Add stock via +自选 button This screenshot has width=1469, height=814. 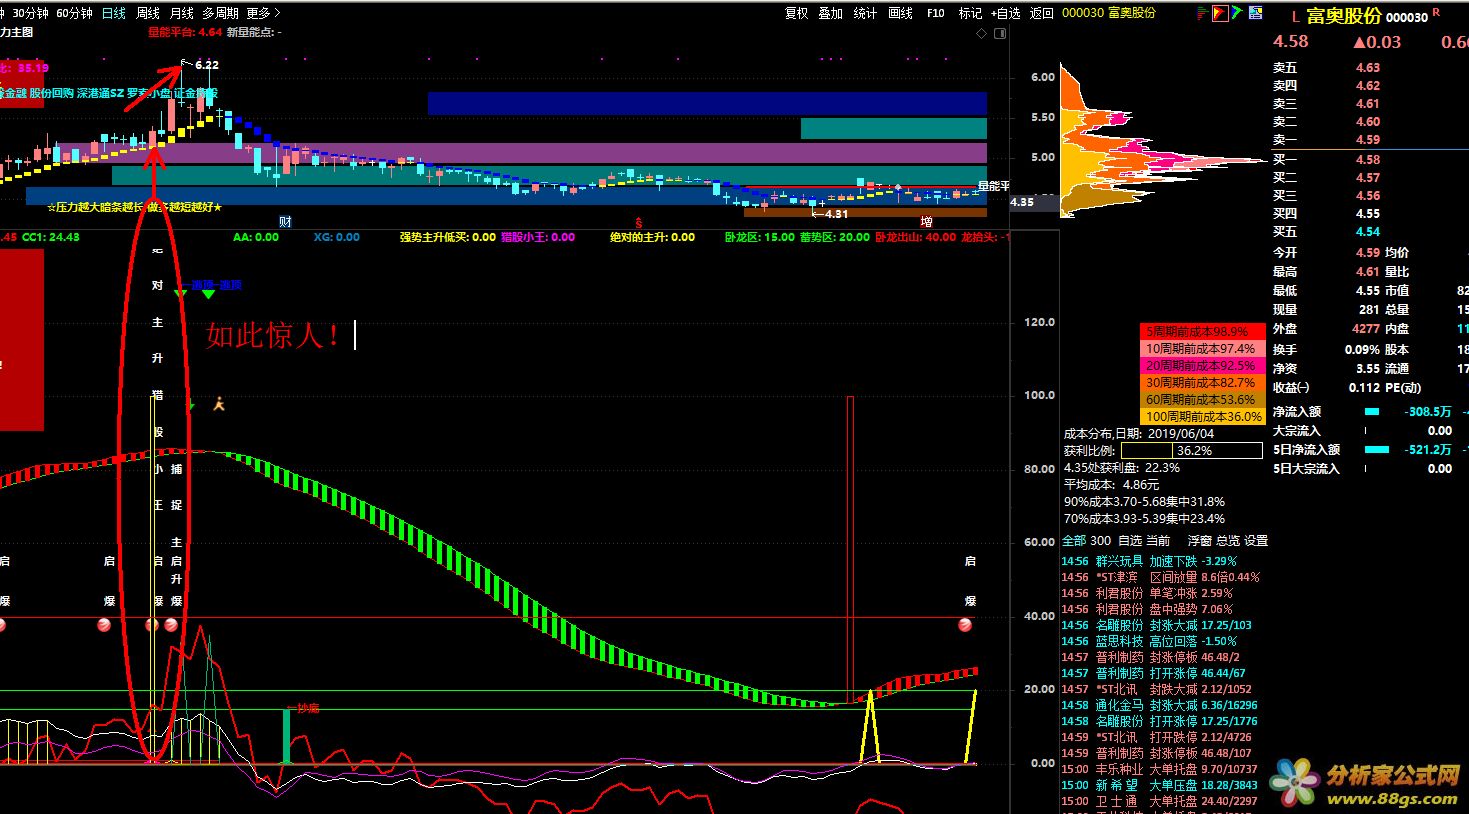1006,13
